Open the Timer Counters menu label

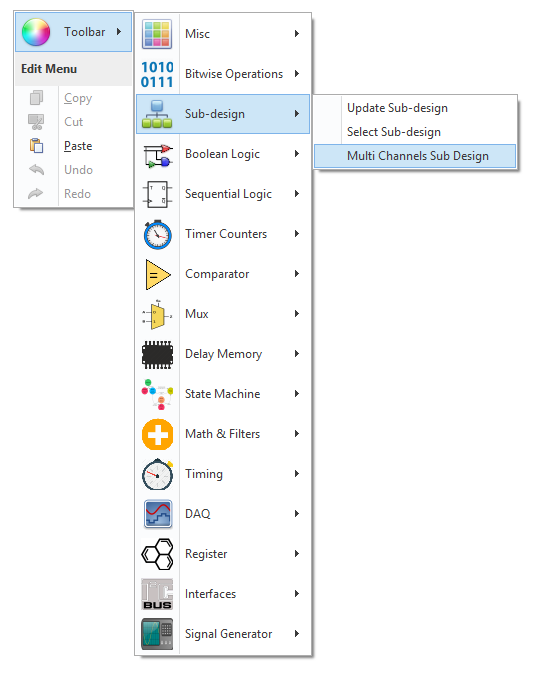point(226,234)
